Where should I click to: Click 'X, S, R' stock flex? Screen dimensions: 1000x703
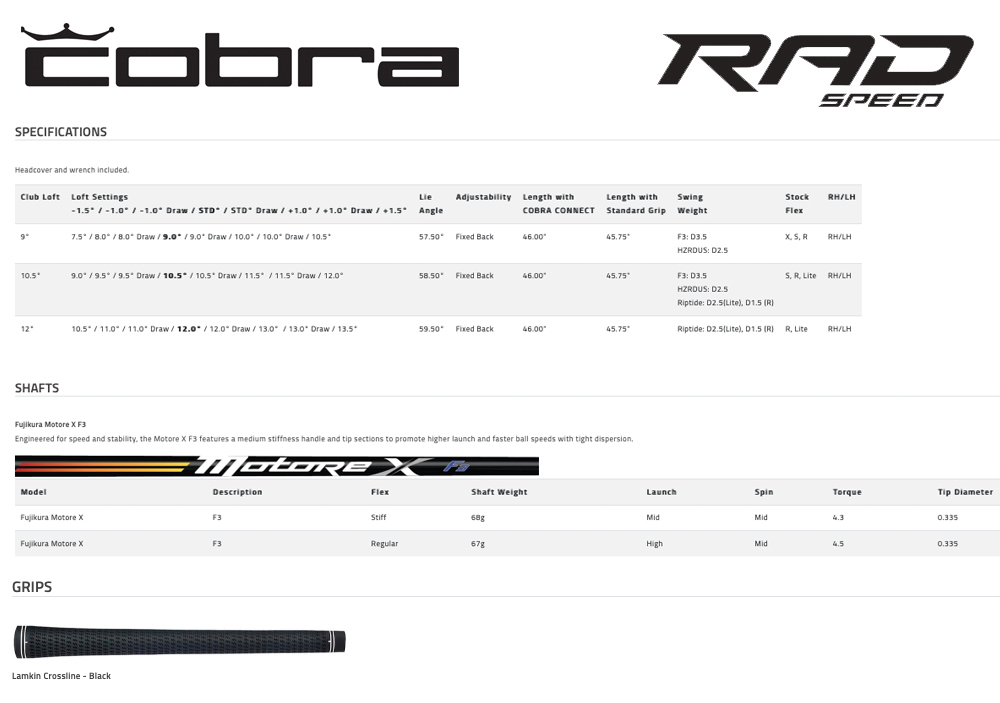tap(796, 237)
